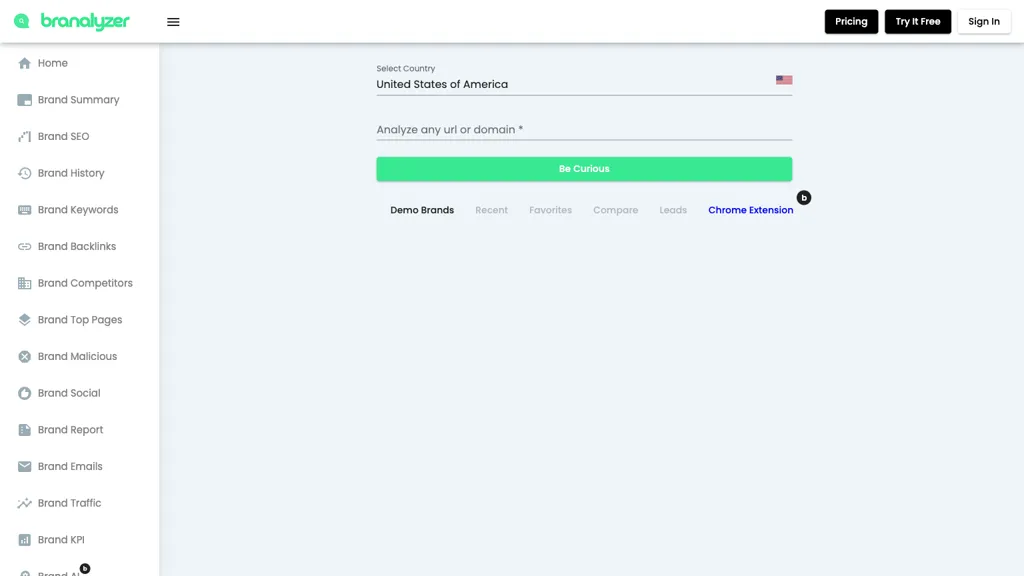Focus the Analyze any url or domain field
1024x576 pixels.
[584, 129]
